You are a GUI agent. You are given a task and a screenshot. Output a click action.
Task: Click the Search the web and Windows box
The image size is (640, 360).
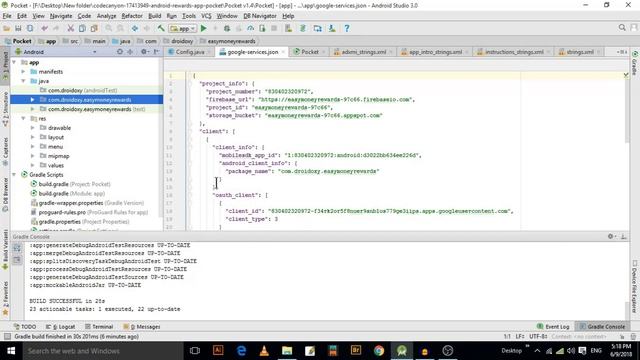point(102,351)
